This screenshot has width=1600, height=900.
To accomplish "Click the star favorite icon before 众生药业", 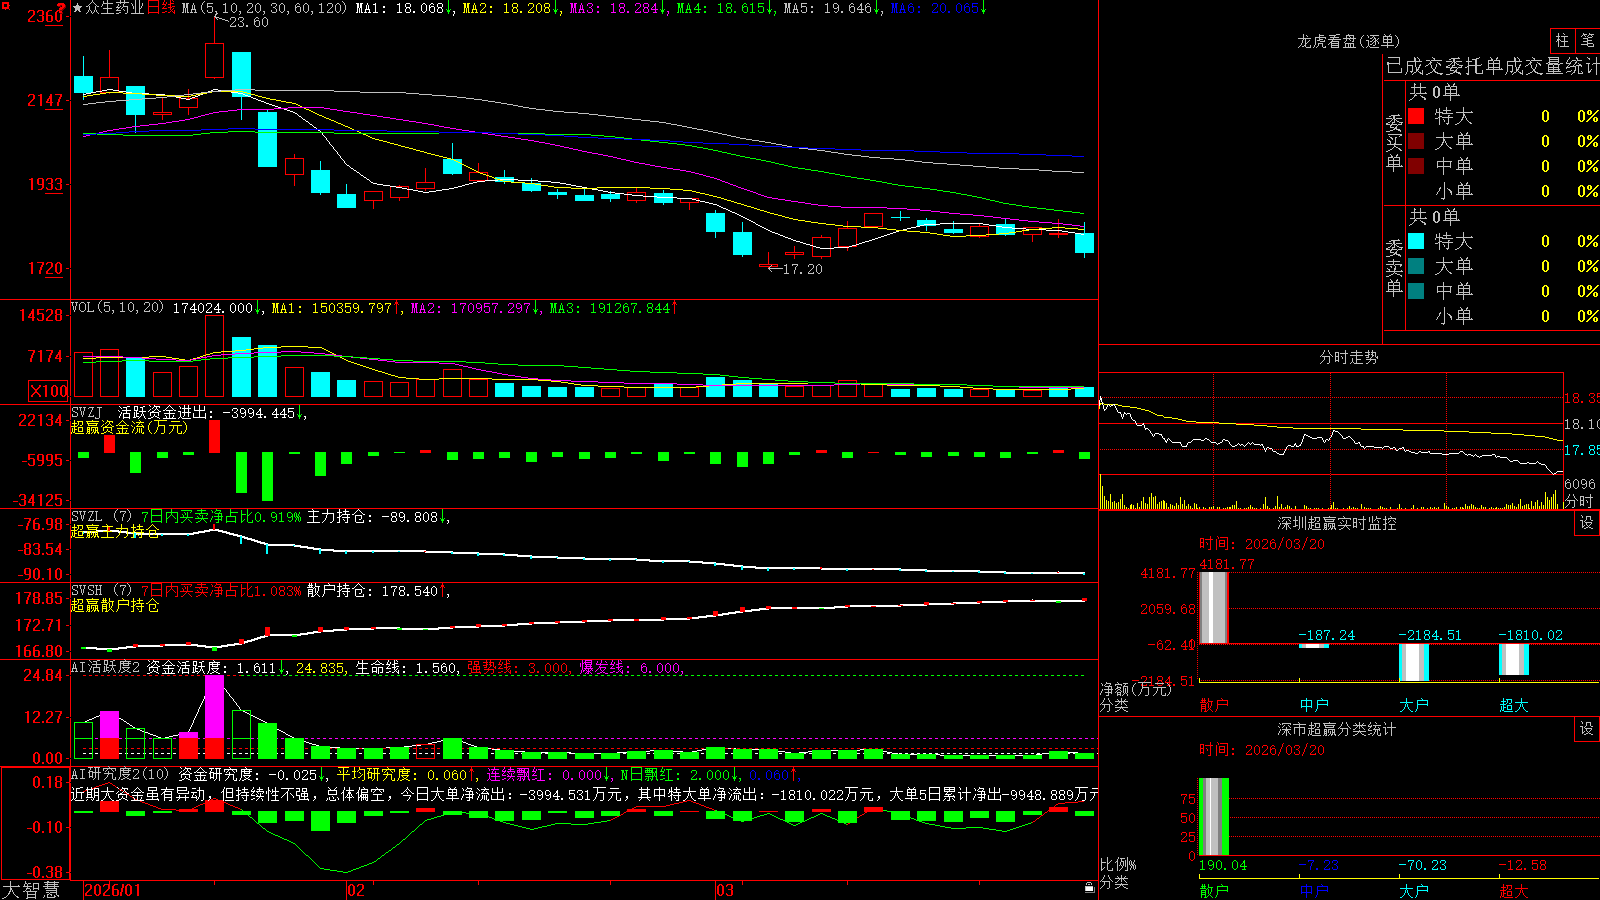I will click(78, 8).
